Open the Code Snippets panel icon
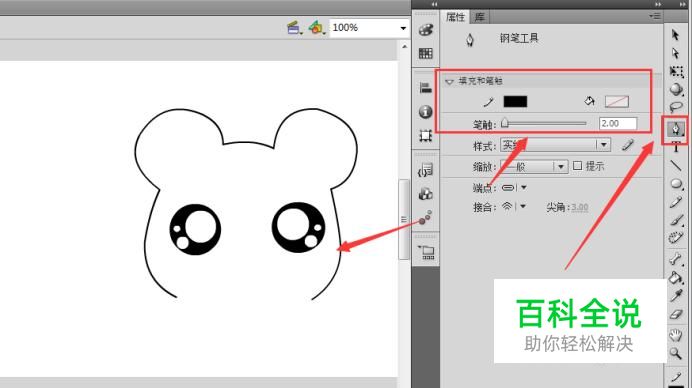692x388 pixels. coord(426,170)
